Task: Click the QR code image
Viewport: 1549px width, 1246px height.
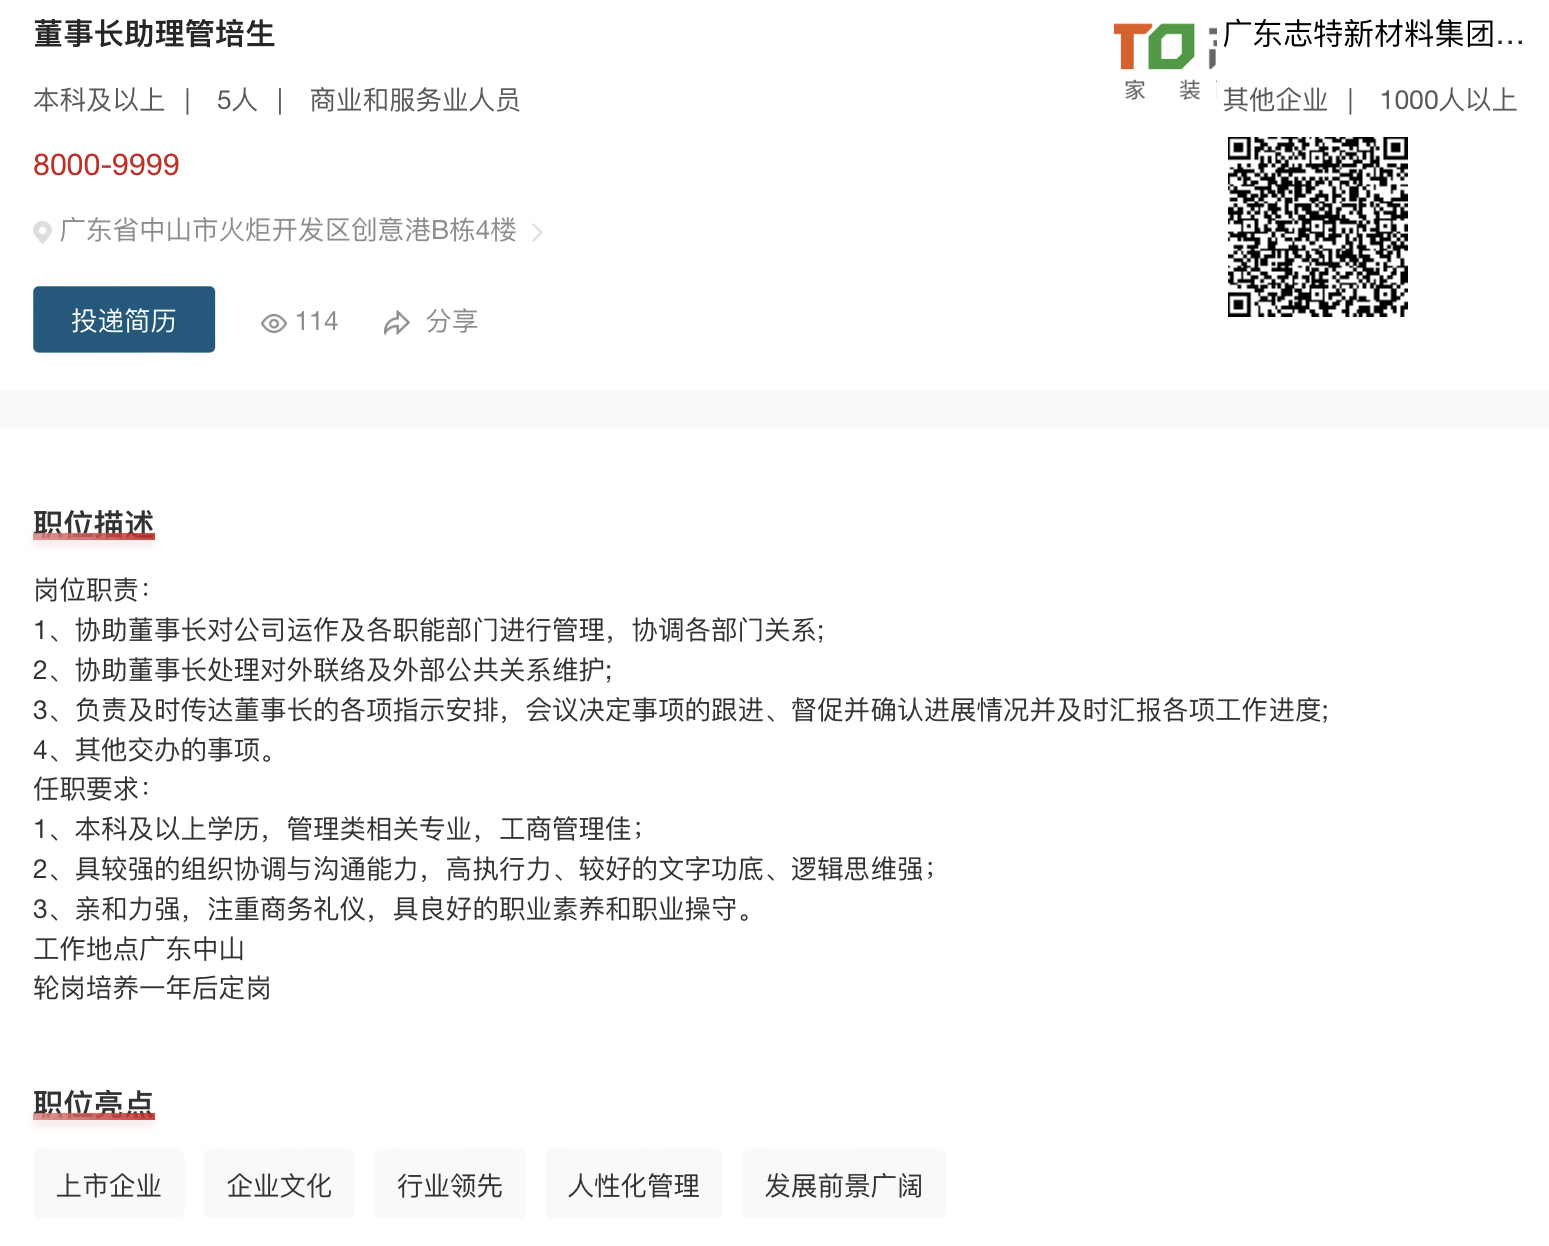Action: pos(1317,227)
